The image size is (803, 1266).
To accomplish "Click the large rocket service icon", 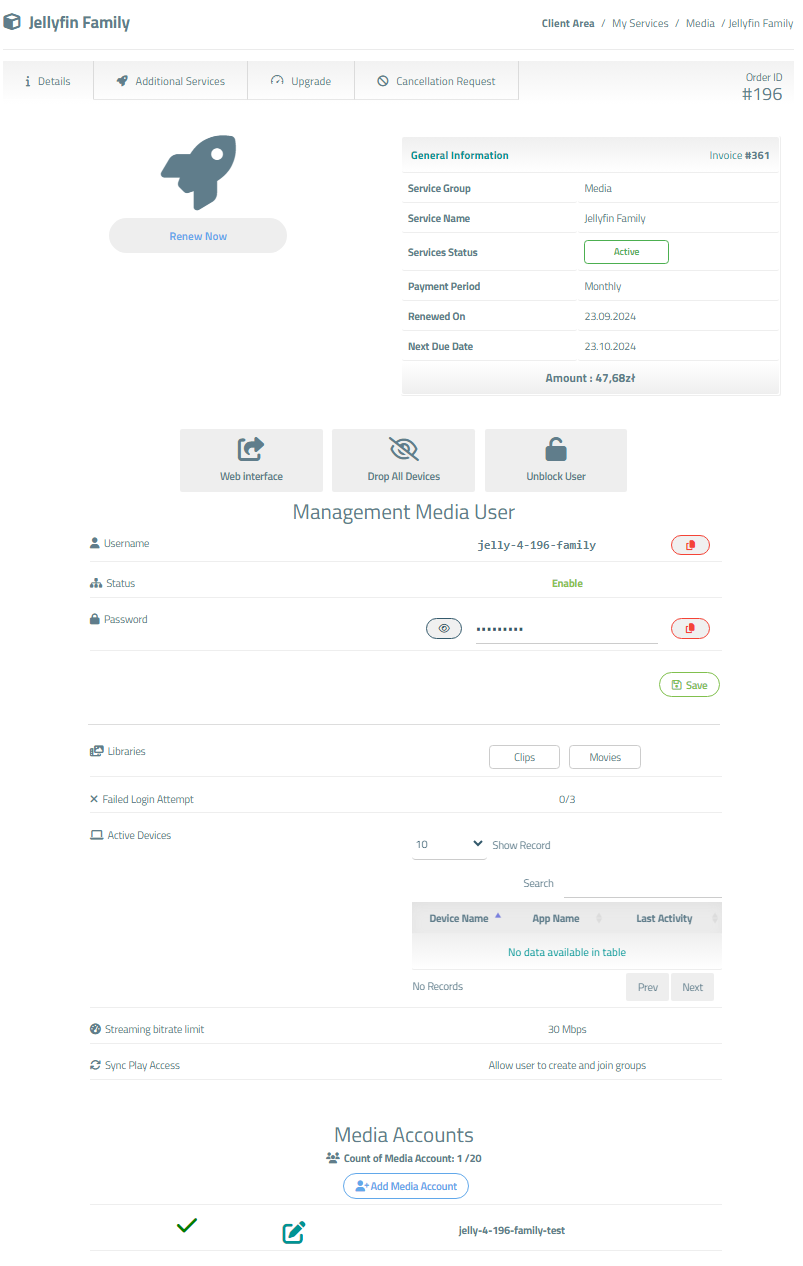I will [x=198, y=172].
